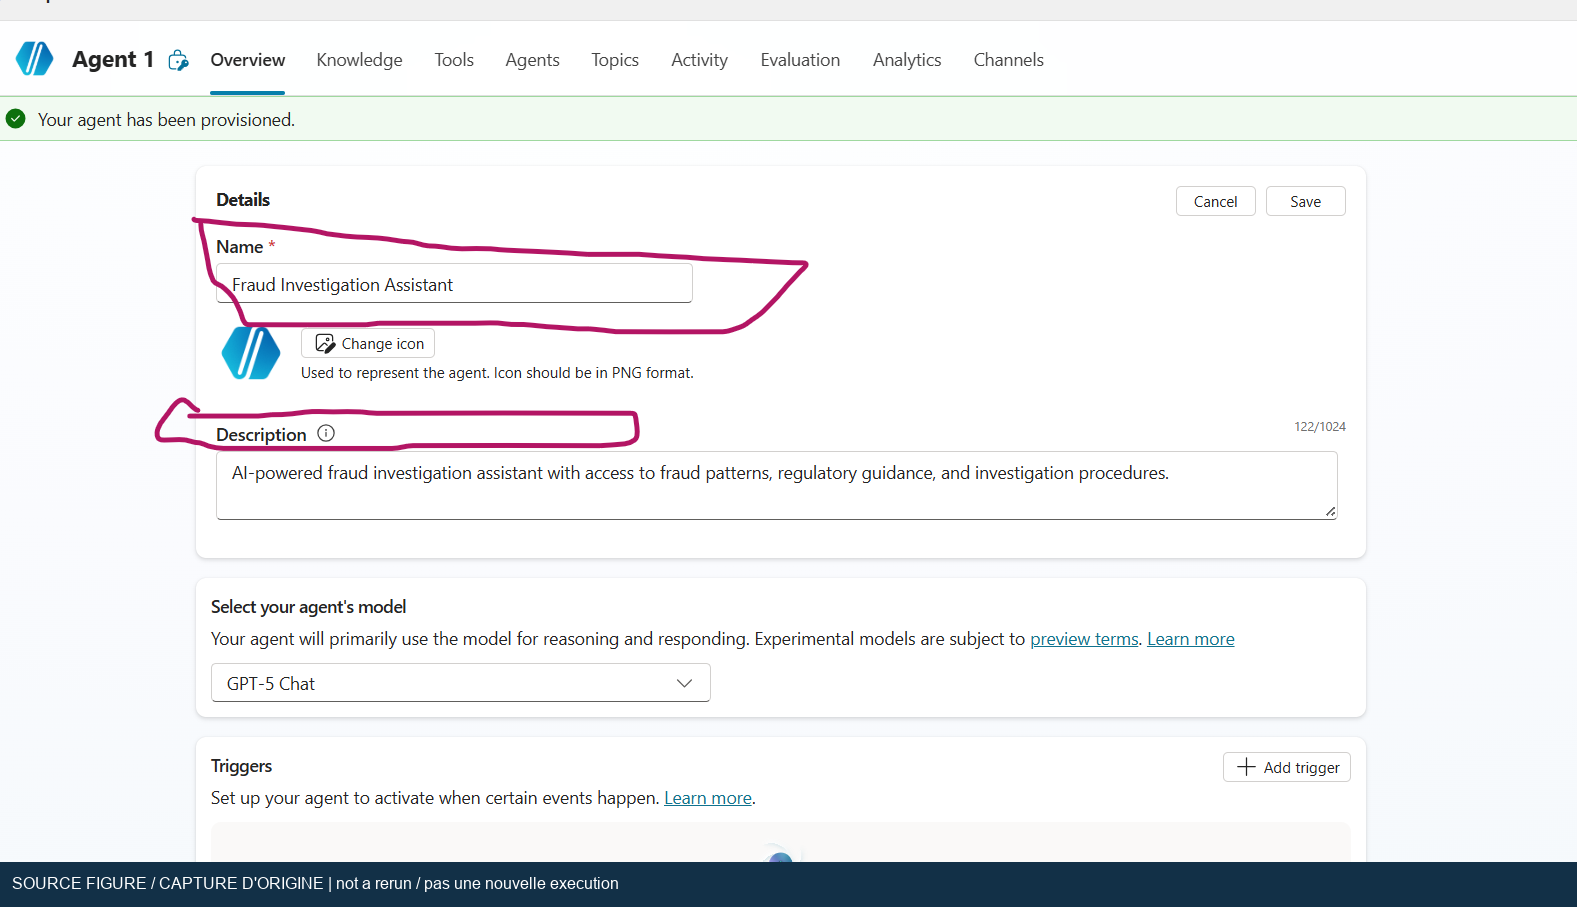Expand the GPT-5 Chat model dropdown

[x=461, y=683]
